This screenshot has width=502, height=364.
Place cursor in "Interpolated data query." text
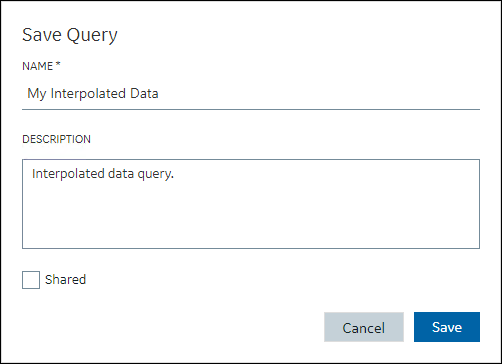pos(103,174)
